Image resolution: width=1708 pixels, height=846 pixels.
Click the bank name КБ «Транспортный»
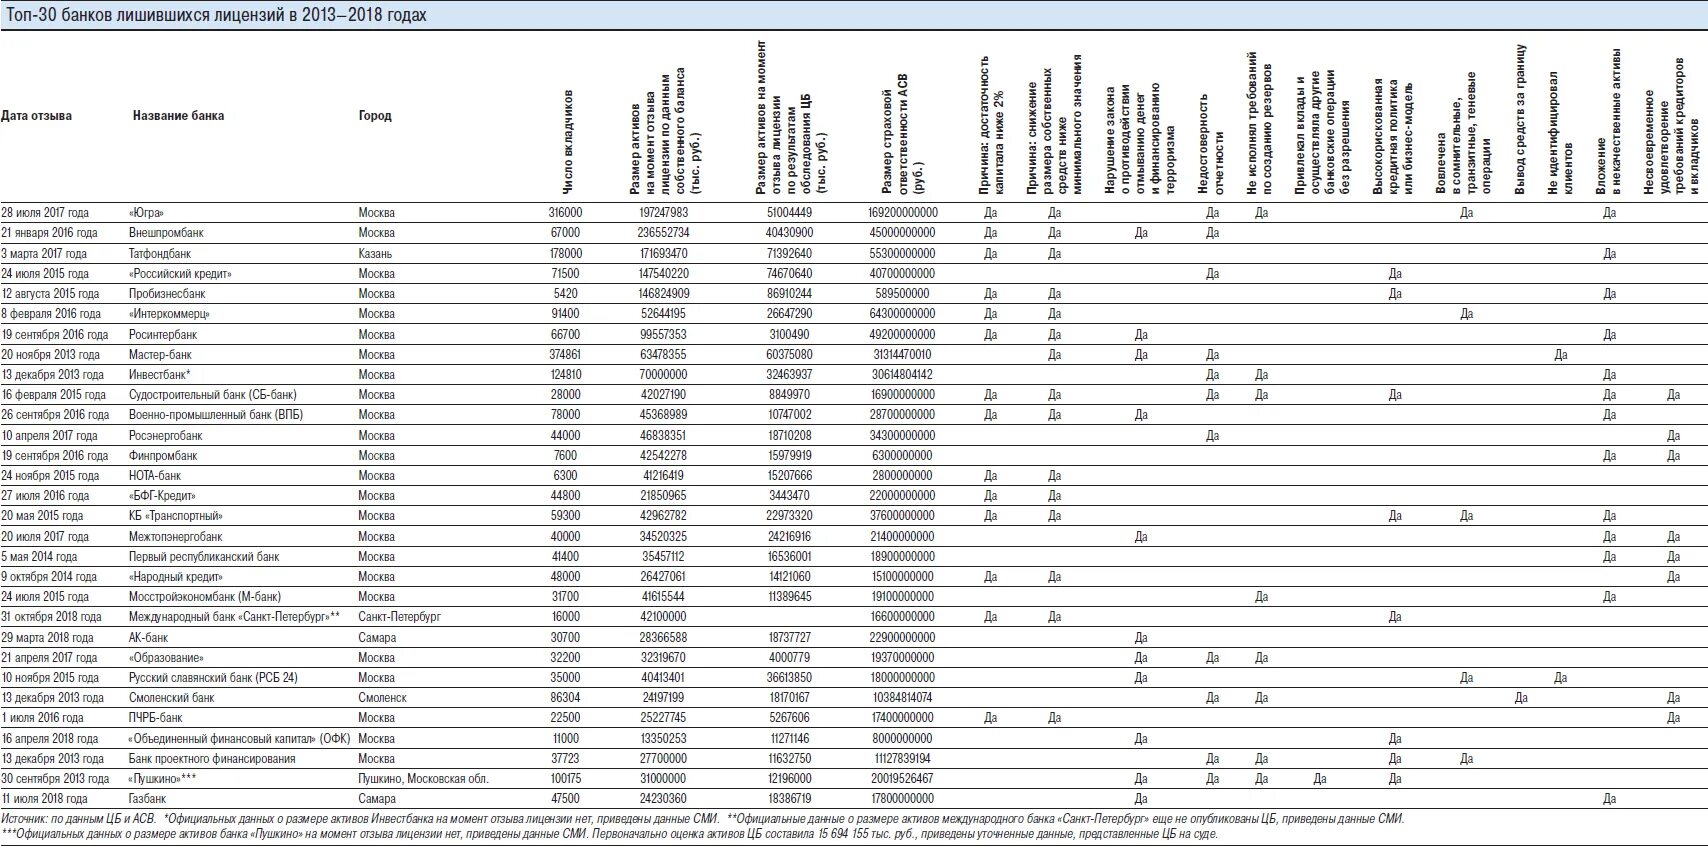[x=176, y=516]
